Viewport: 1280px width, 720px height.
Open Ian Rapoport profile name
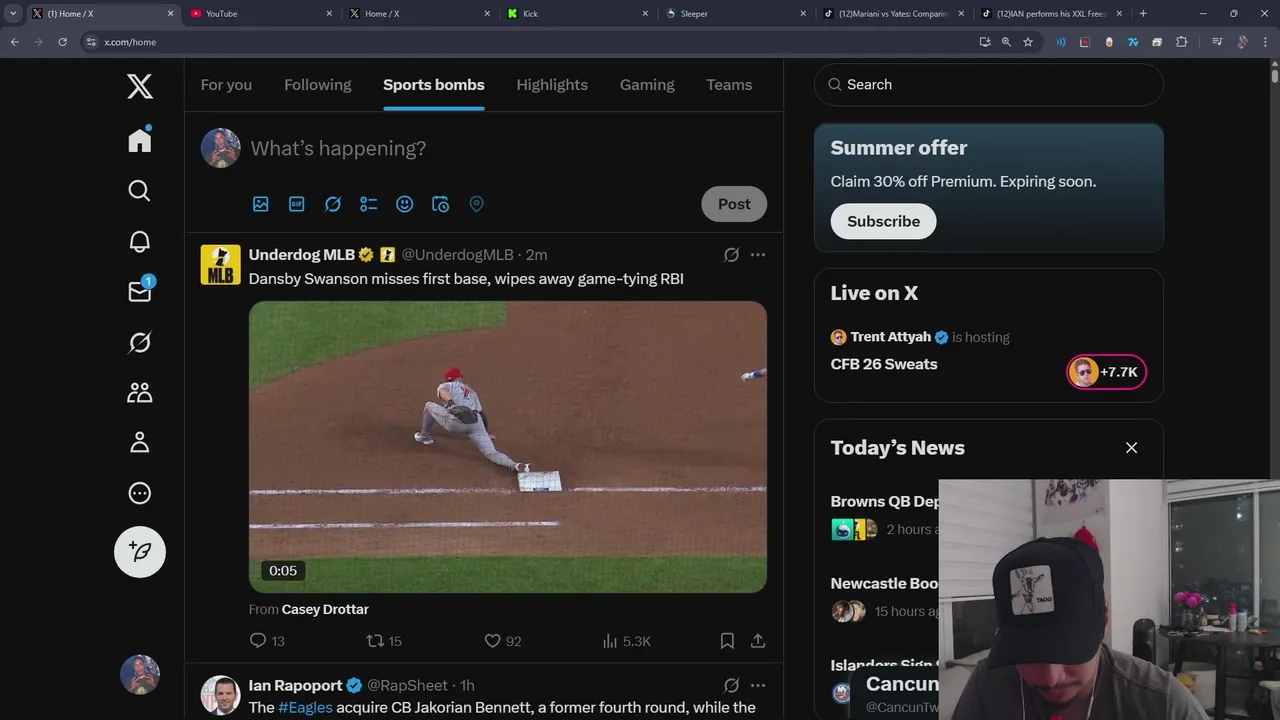[x=296, y=685]
